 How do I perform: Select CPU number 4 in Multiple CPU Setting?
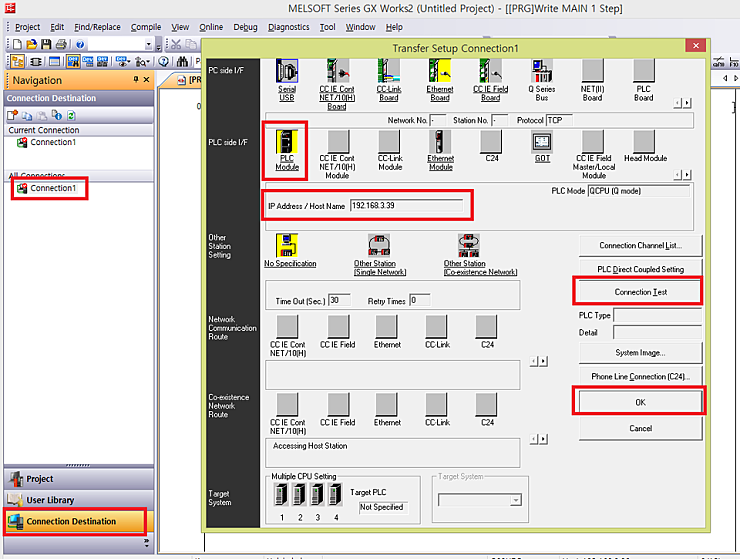[x=336, y=495]
